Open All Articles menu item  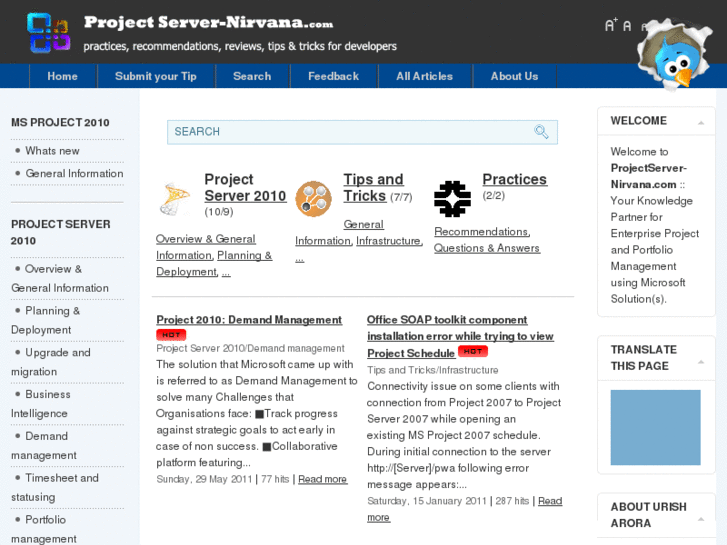coord(424,76)
